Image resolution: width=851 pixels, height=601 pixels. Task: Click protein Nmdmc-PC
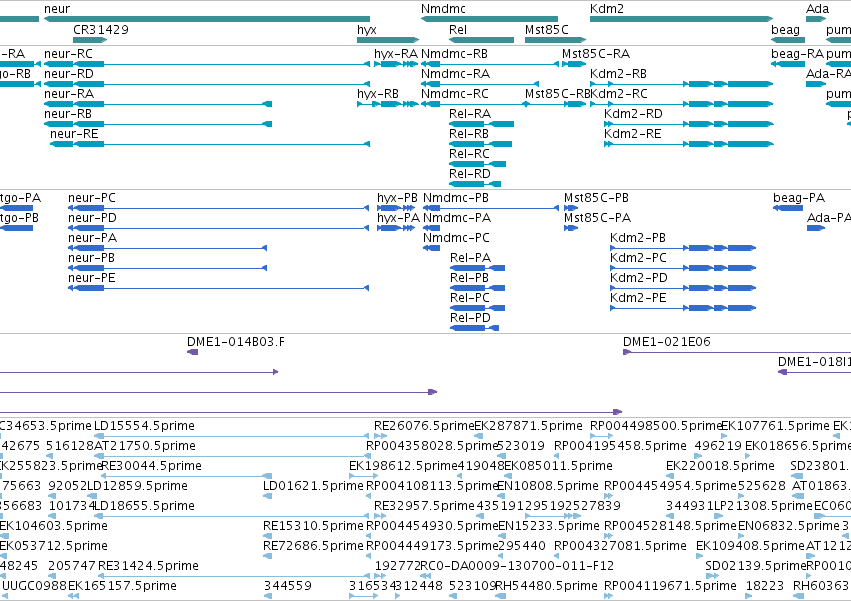coord(456,238)
